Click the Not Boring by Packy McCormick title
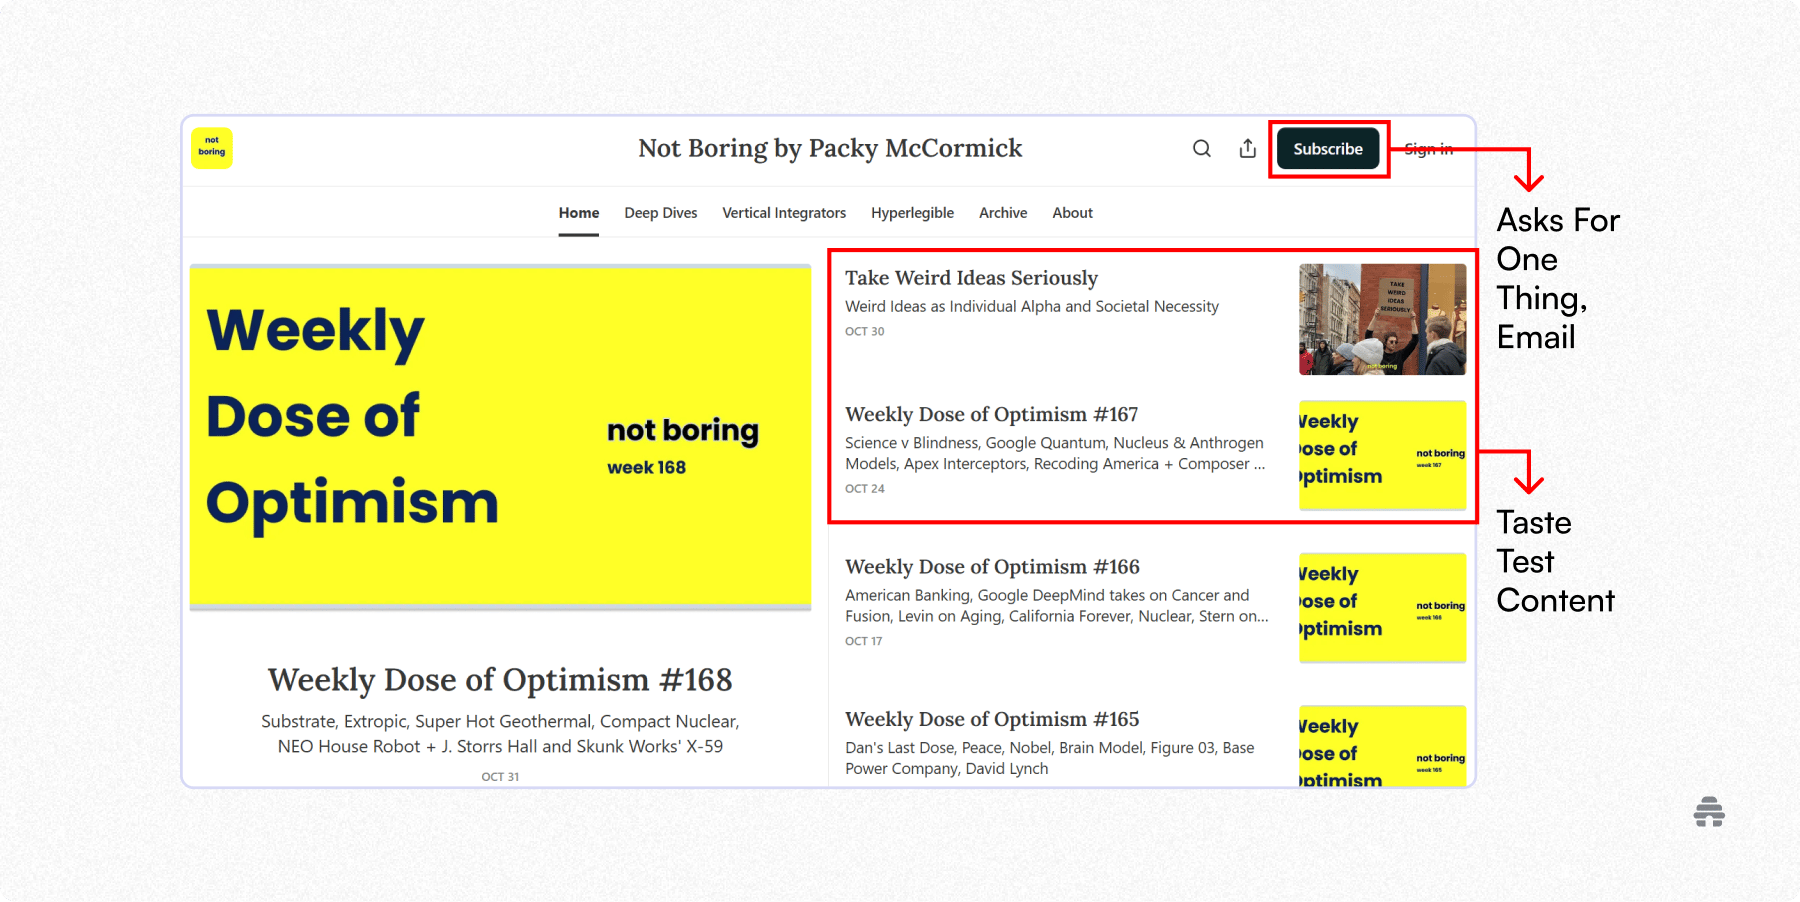Screen dimensions: 1800x902 [830, 149]
